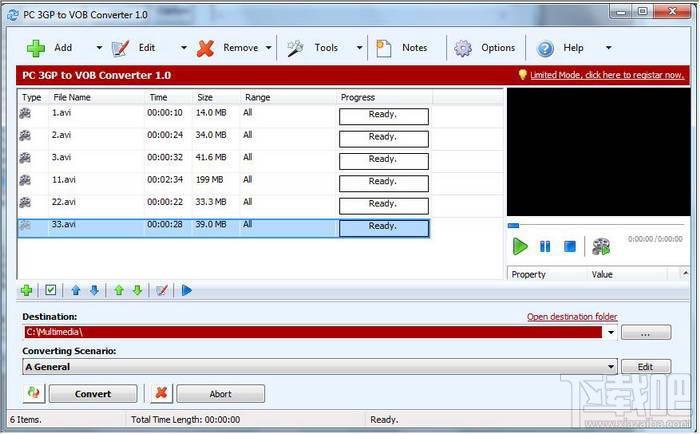Click the Ready progress bar for 22.avi
Viewport: 700px width, 434px height.
384,206
